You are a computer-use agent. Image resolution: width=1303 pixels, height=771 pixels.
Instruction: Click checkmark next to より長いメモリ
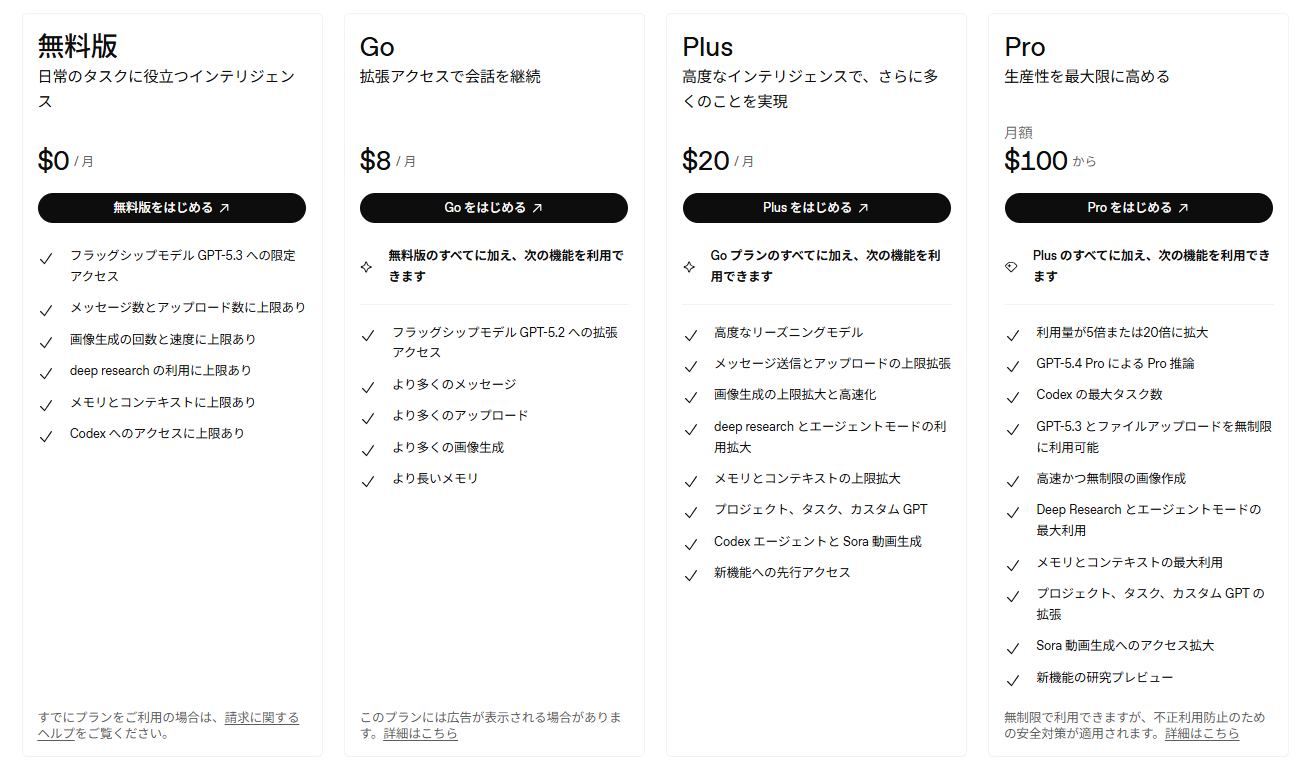click(368, 481)
